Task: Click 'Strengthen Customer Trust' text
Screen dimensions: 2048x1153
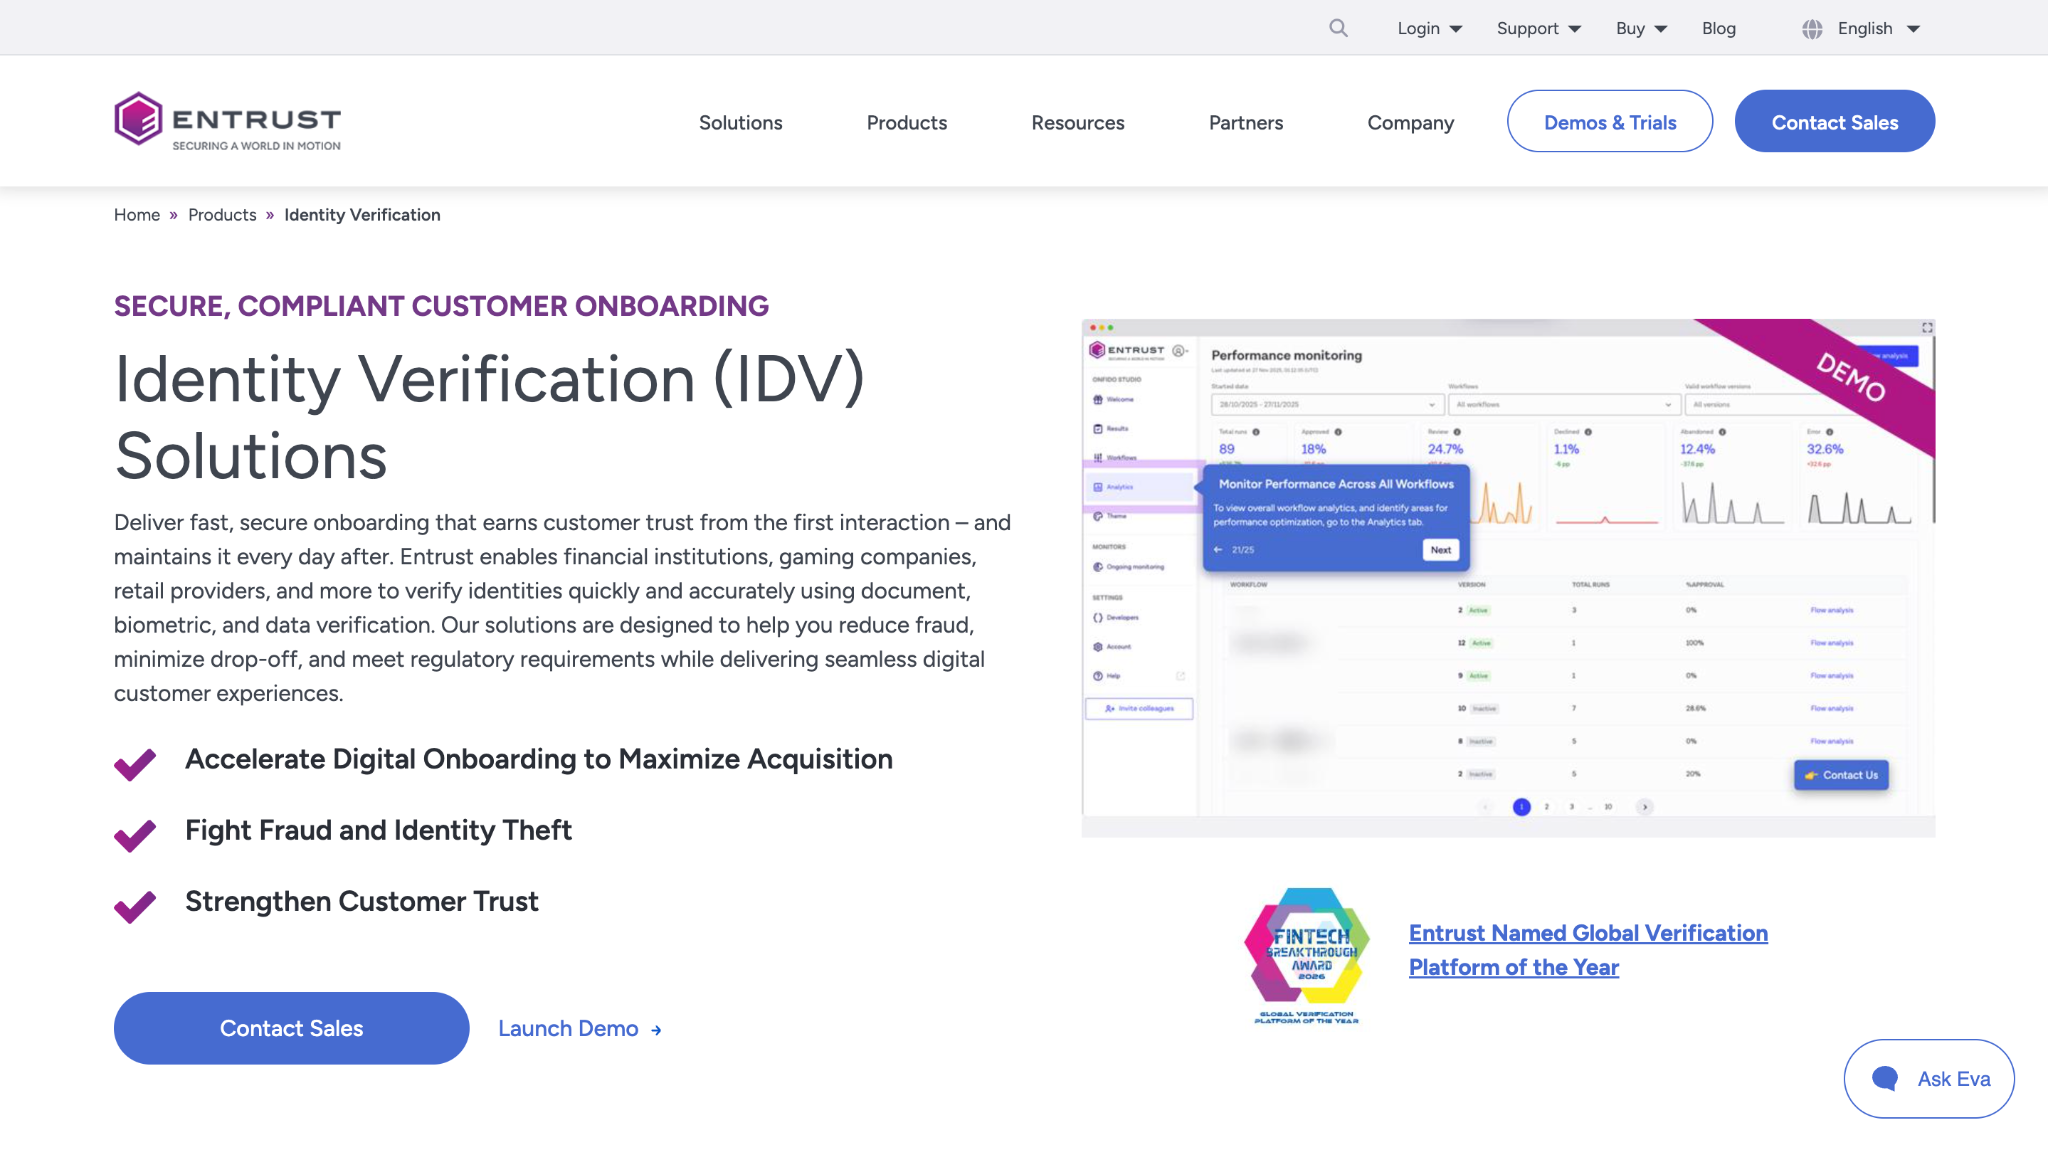Action: 362,901
